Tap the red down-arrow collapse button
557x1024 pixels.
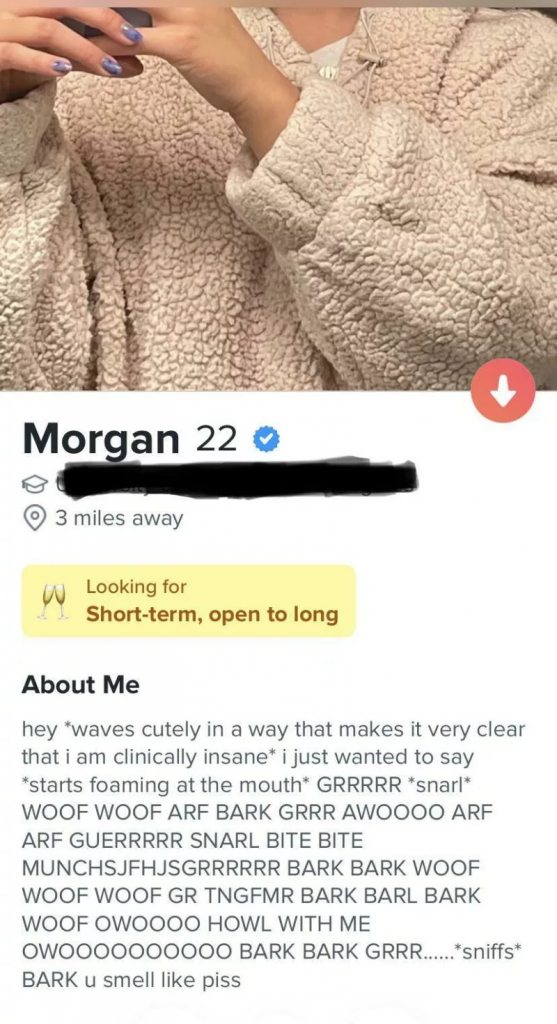point(503,391)
